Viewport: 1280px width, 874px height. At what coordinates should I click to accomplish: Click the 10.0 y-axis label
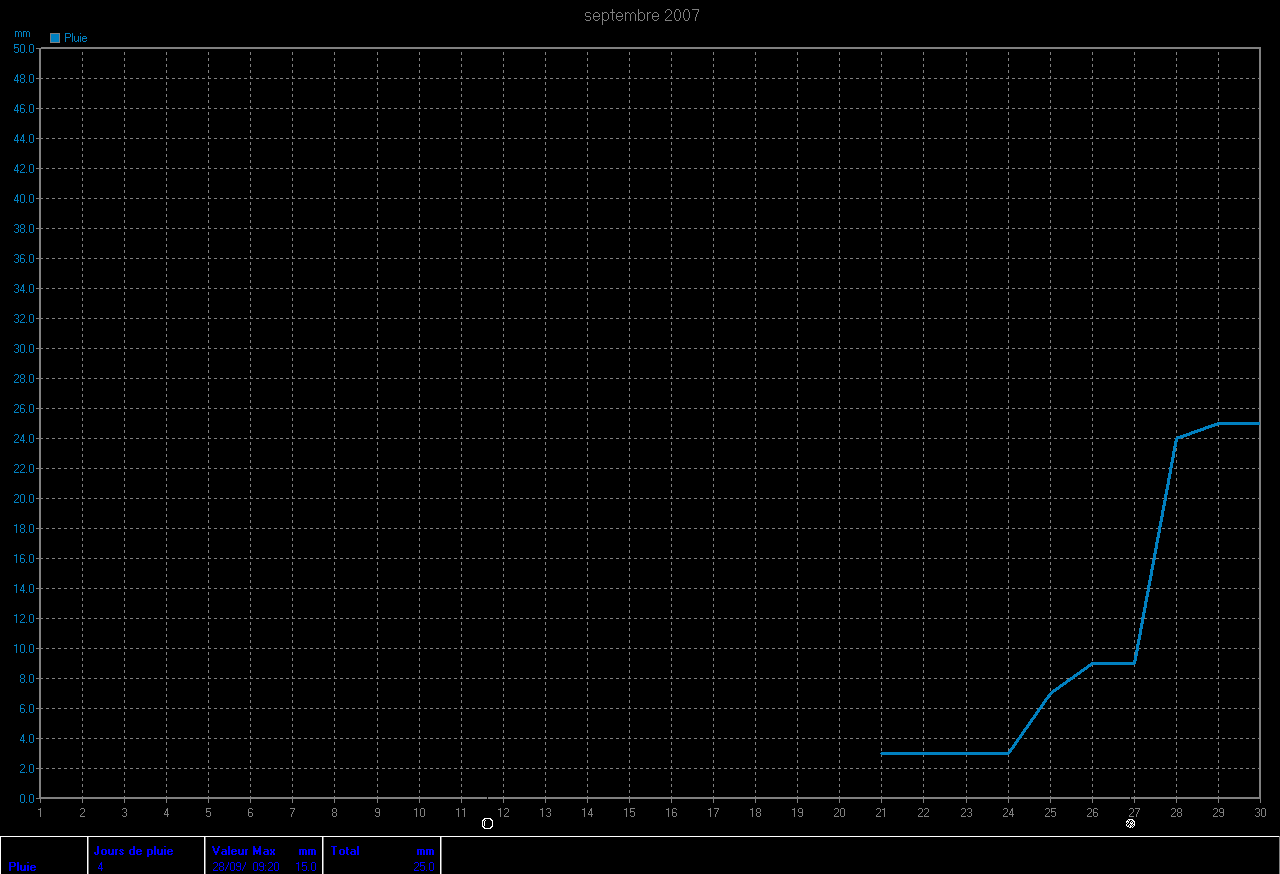point(24,648)
